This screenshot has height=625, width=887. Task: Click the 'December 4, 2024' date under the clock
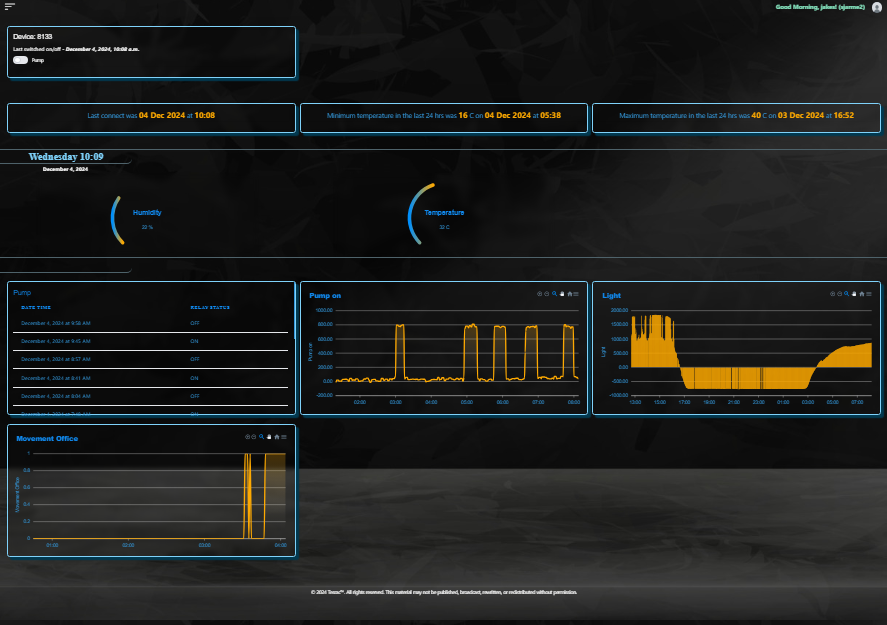66,169
